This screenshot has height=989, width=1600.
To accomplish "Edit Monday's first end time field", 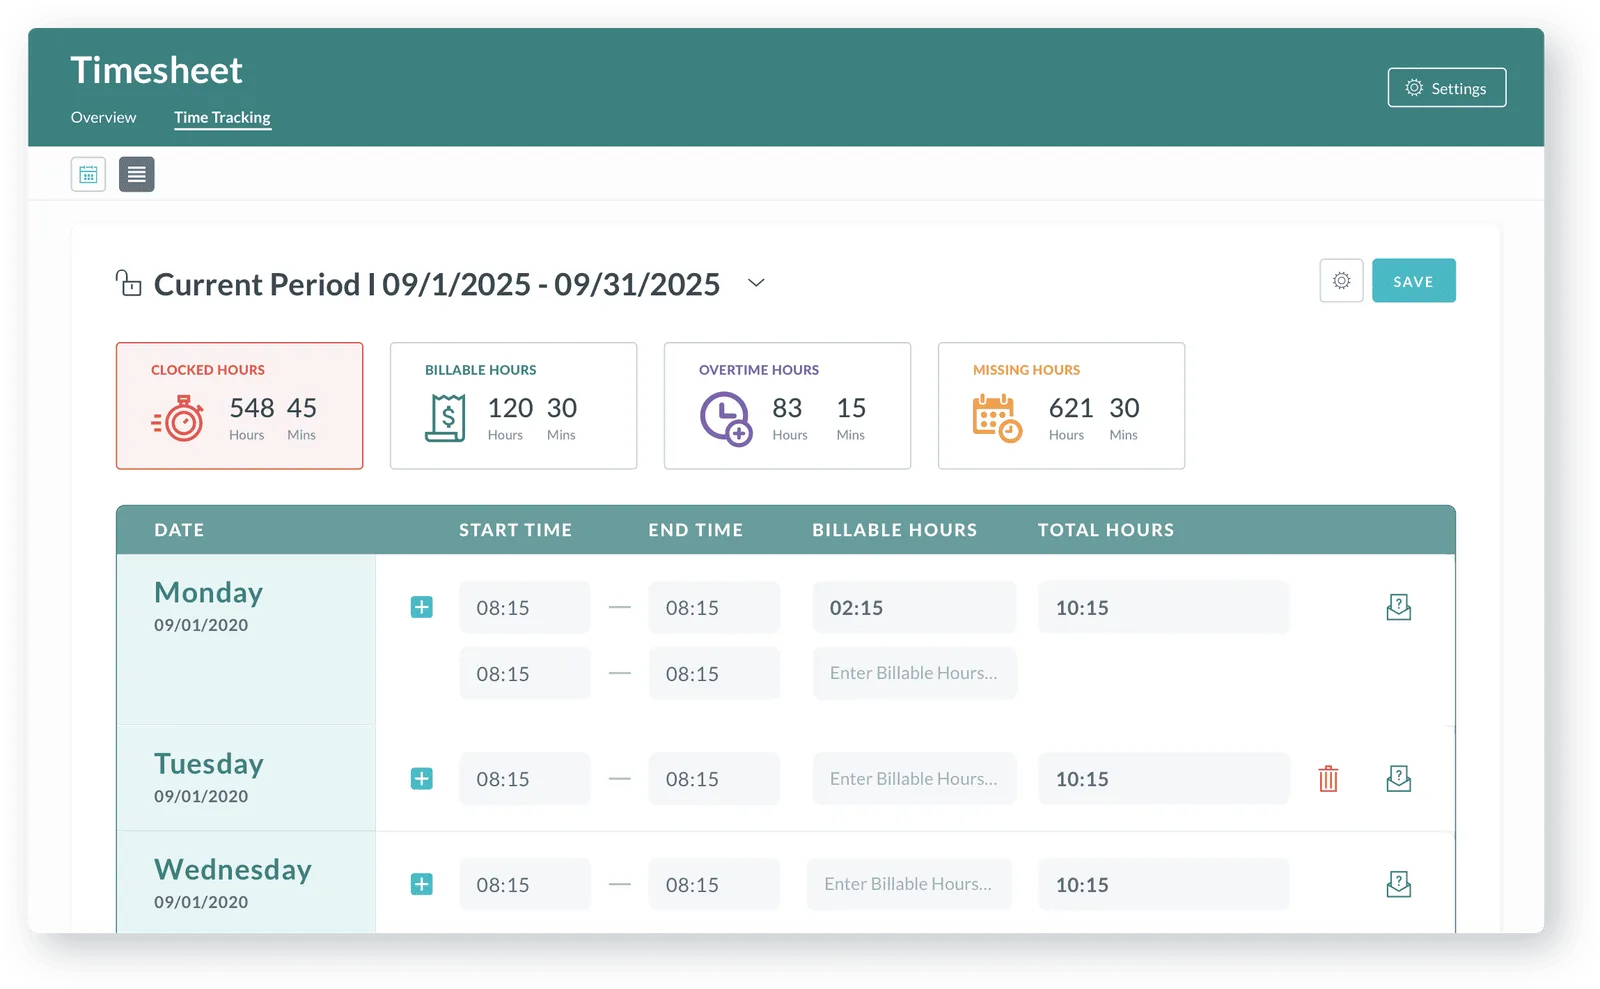I will (x=714, y=607).
